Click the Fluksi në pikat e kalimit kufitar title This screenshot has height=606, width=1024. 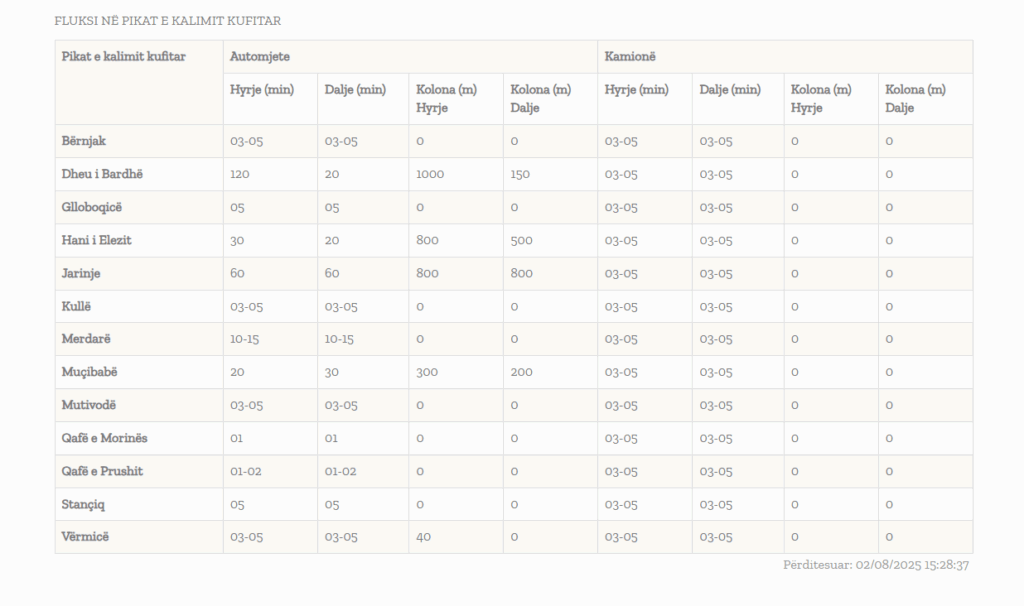tap(167, 21)
